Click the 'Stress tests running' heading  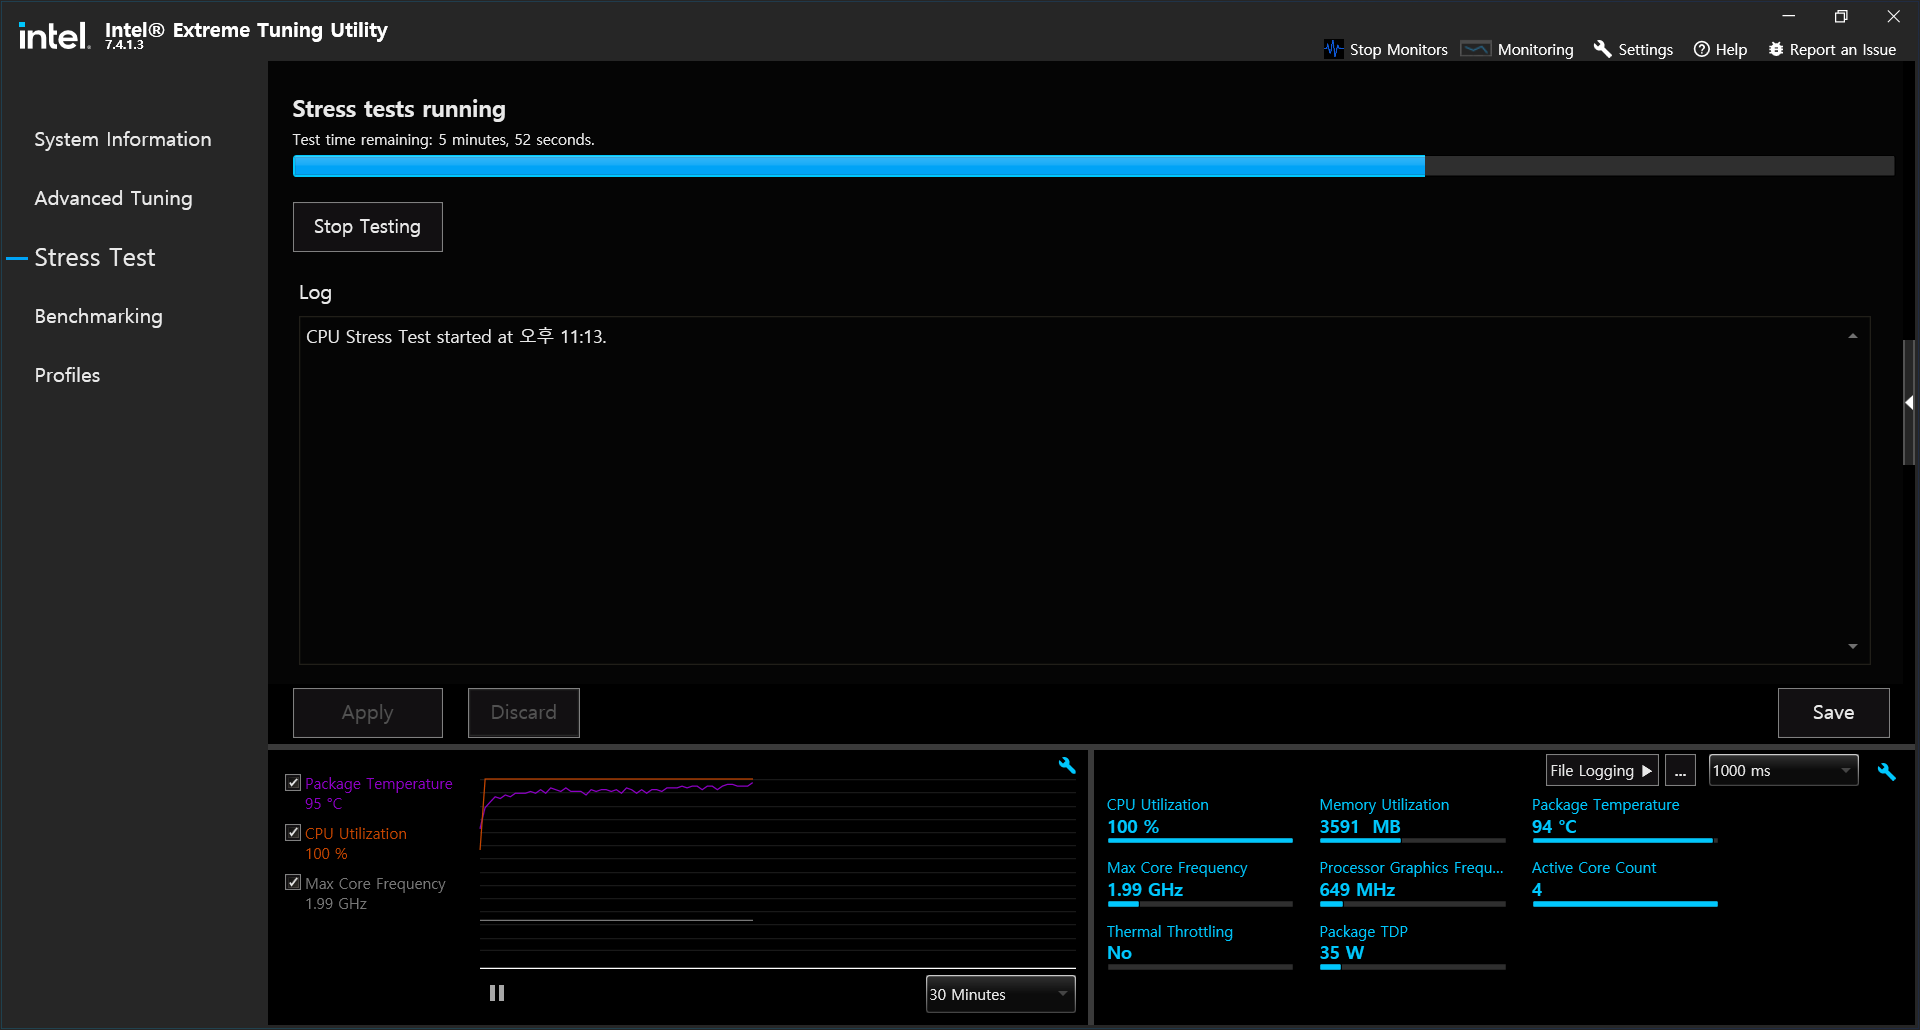[399, 109]
